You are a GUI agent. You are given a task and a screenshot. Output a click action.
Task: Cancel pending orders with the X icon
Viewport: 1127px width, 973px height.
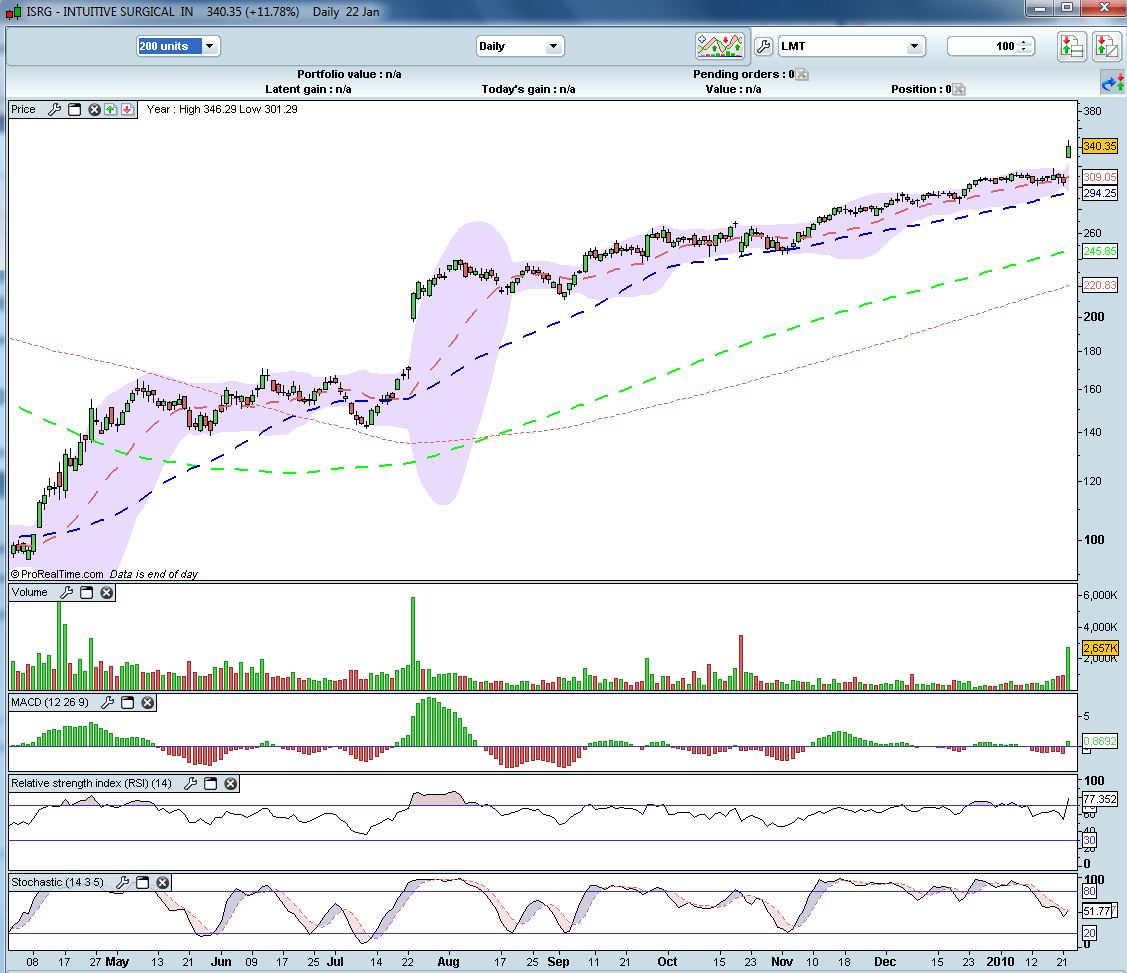(x=802, y=74)
